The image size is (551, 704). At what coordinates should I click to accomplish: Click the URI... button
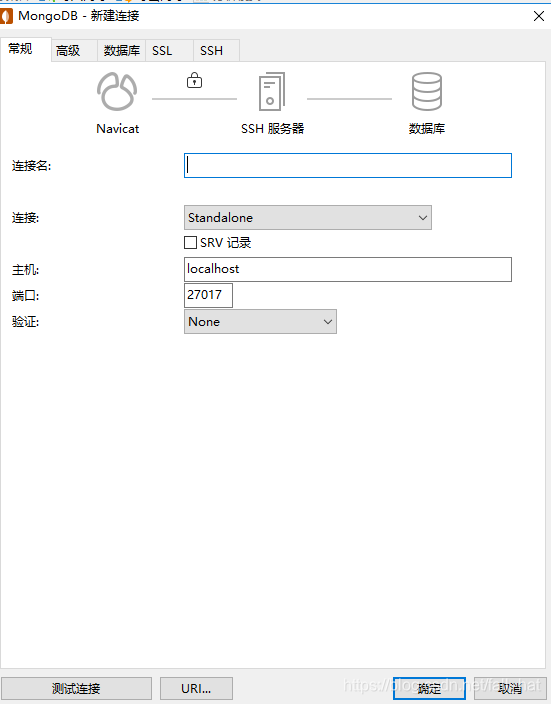pyautogui.click(x=196, y=688)
